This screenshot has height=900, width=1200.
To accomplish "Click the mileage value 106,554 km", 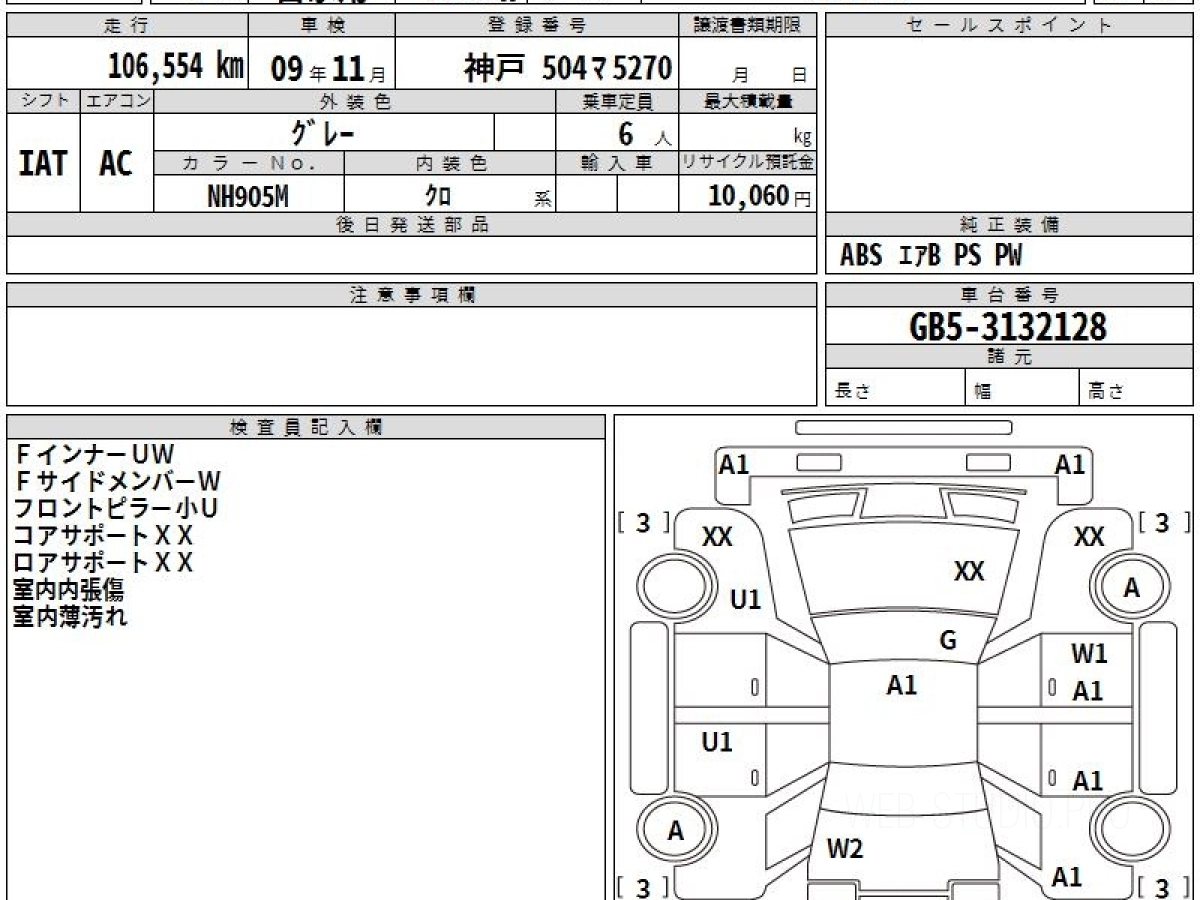I will 175,67.
